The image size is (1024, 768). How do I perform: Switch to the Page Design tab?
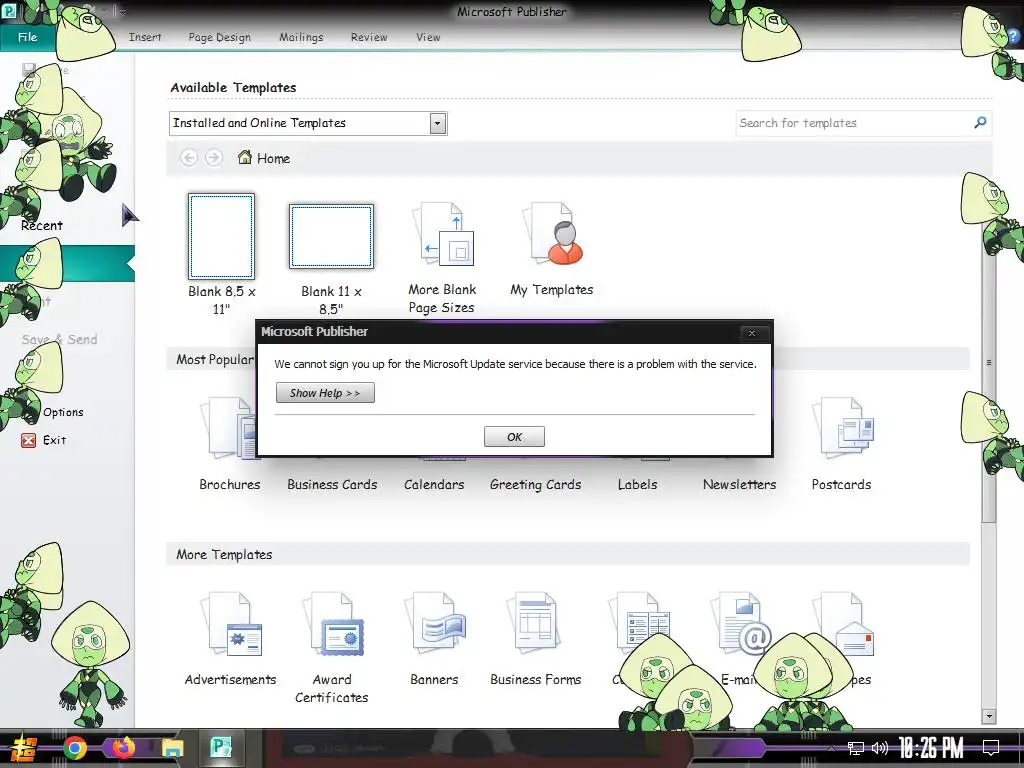point(219,37)
